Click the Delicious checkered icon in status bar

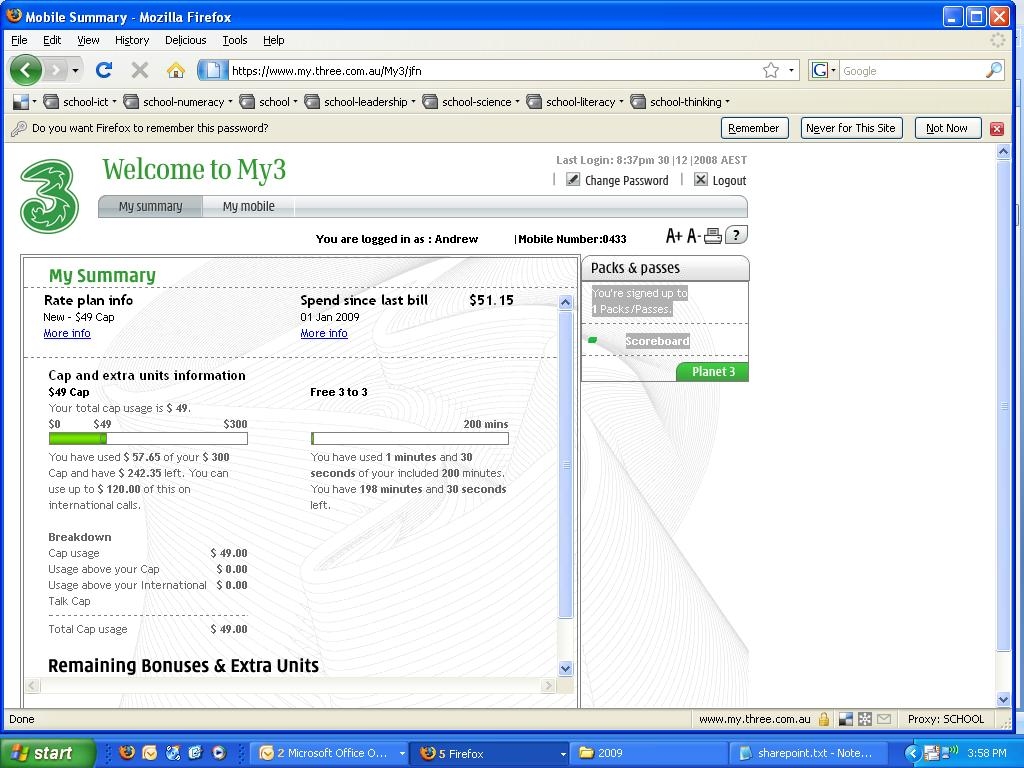846,719
